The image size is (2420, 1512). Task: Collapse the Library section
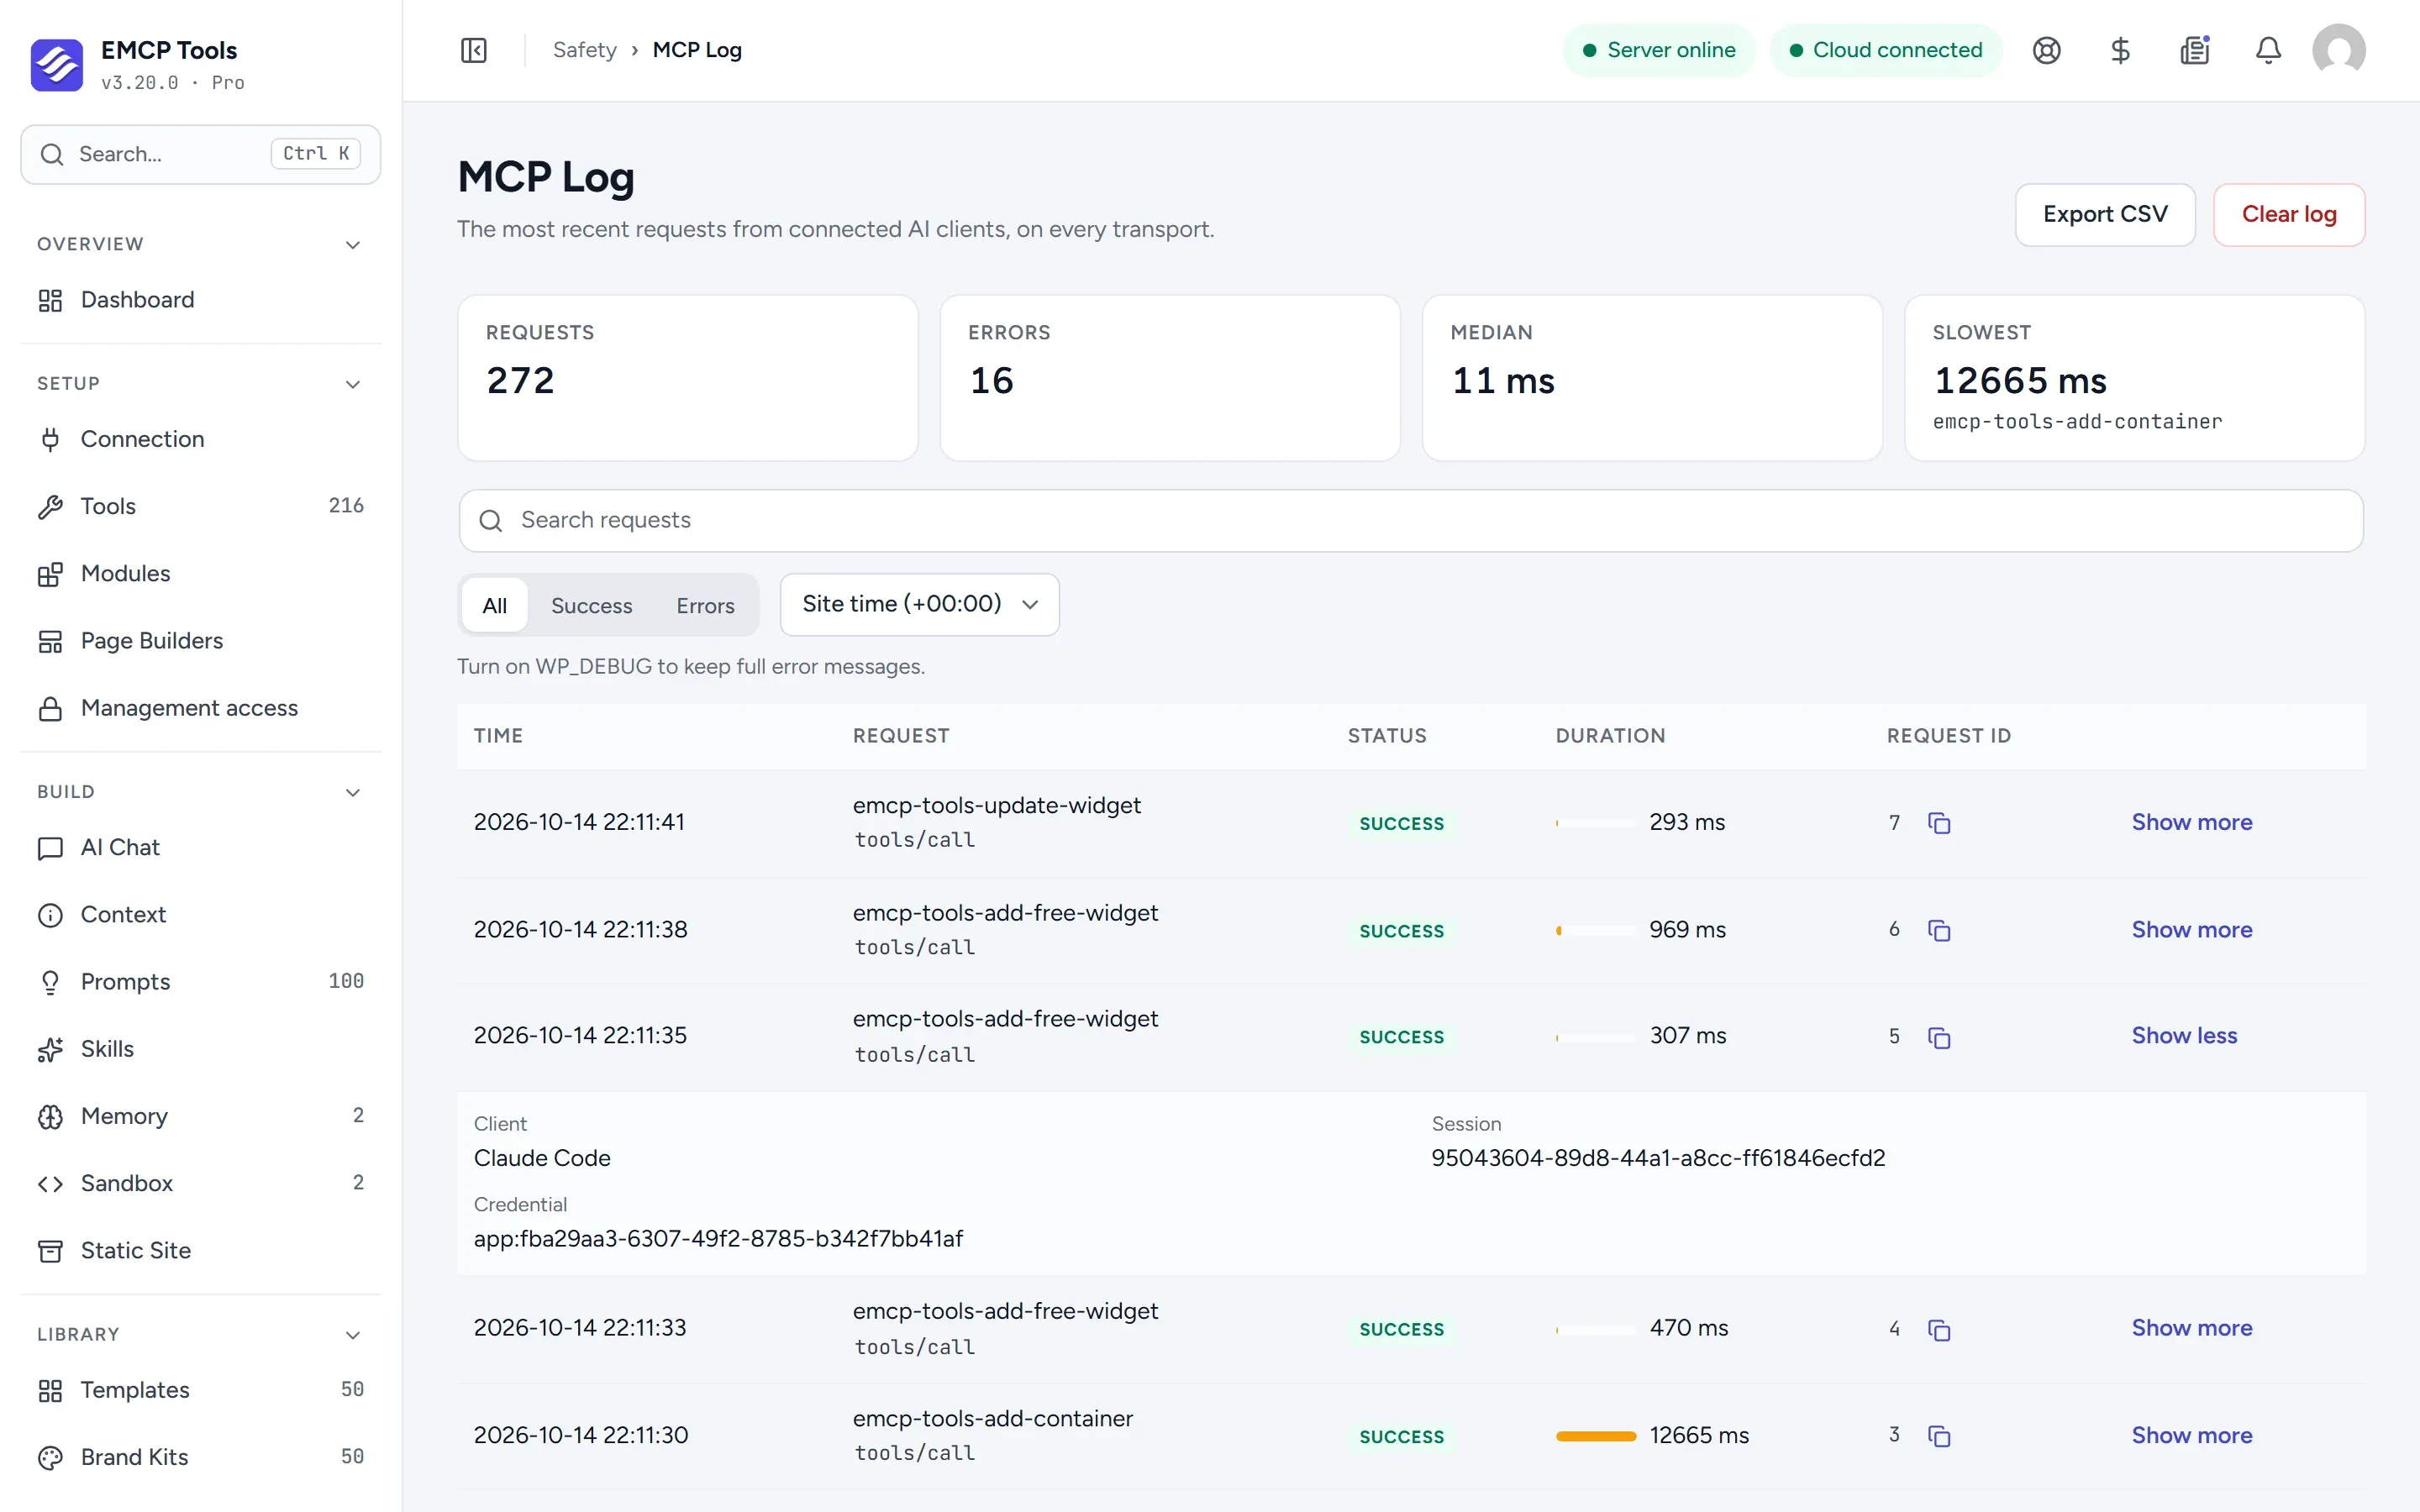pos(352,1335)
